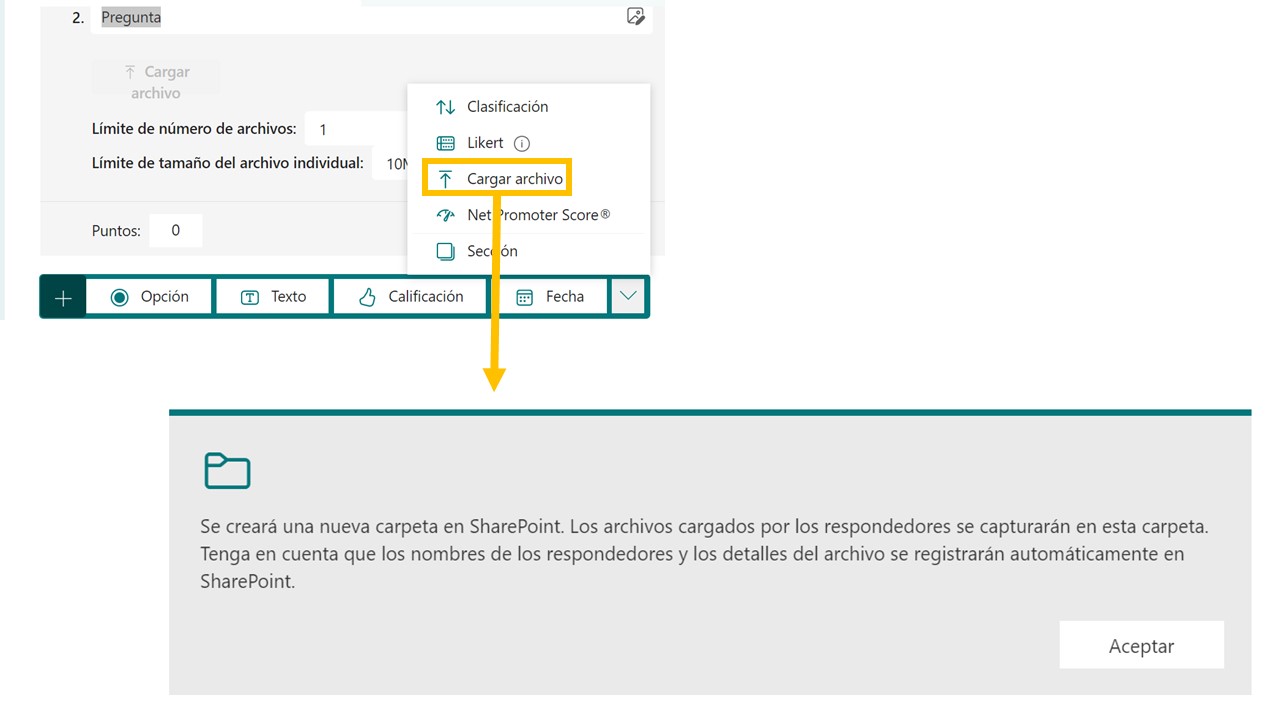
Task: Open the Likert info icon
Action: [x=521, y=143]
